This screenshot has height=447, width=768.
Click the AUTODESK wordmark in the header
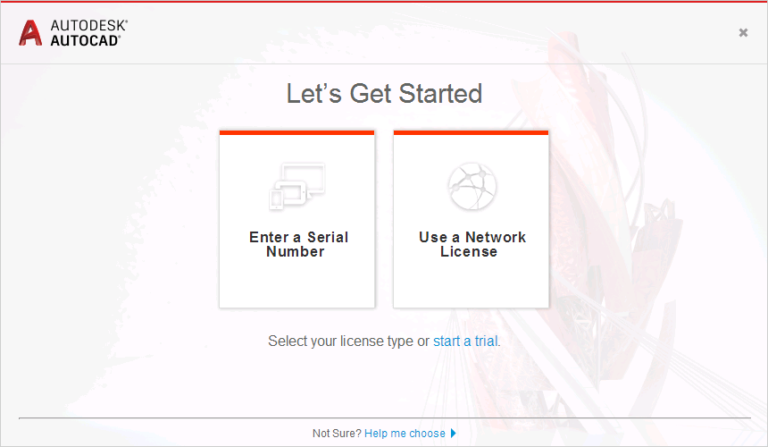point(89,25)
